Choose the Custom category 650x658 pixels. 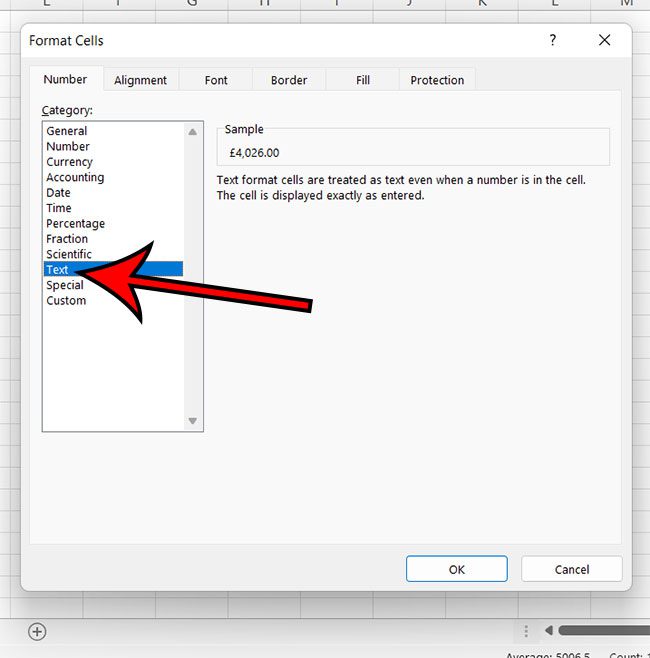66,300
